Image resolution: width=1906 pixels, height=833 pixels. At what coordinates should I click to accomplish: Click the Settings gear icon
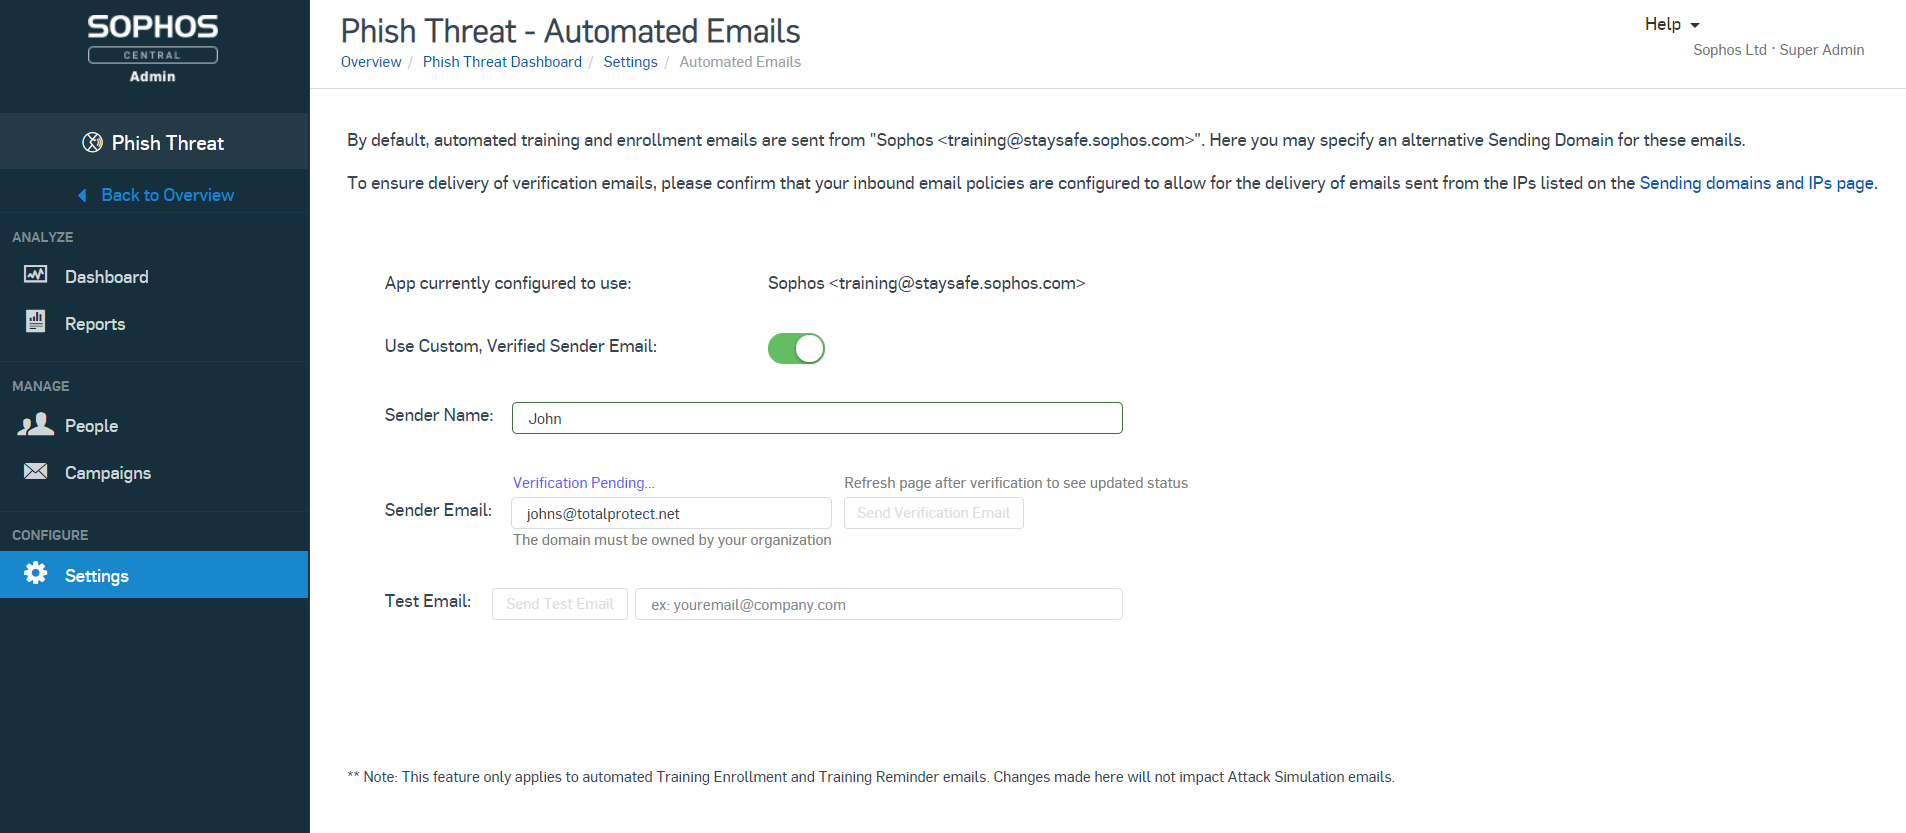pos(36,573)
